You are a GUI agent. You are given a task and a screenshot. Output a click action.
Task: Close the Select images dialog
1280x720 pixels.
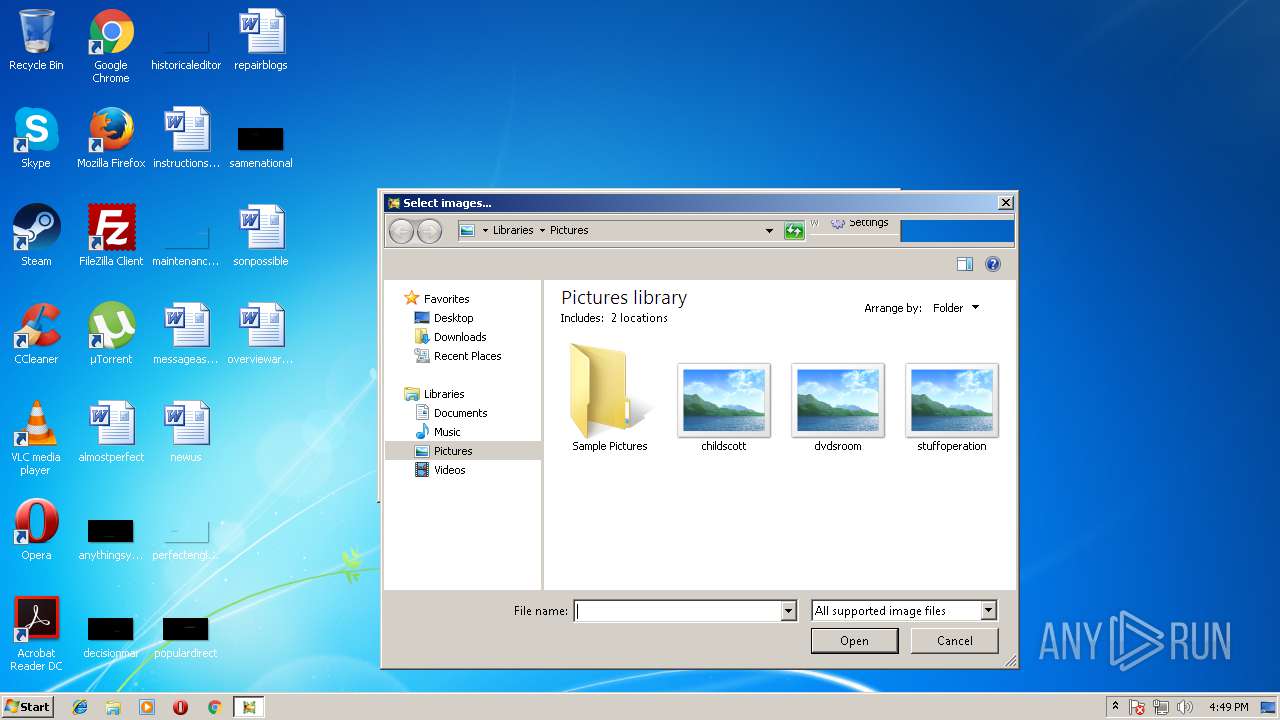(1006, 203)
